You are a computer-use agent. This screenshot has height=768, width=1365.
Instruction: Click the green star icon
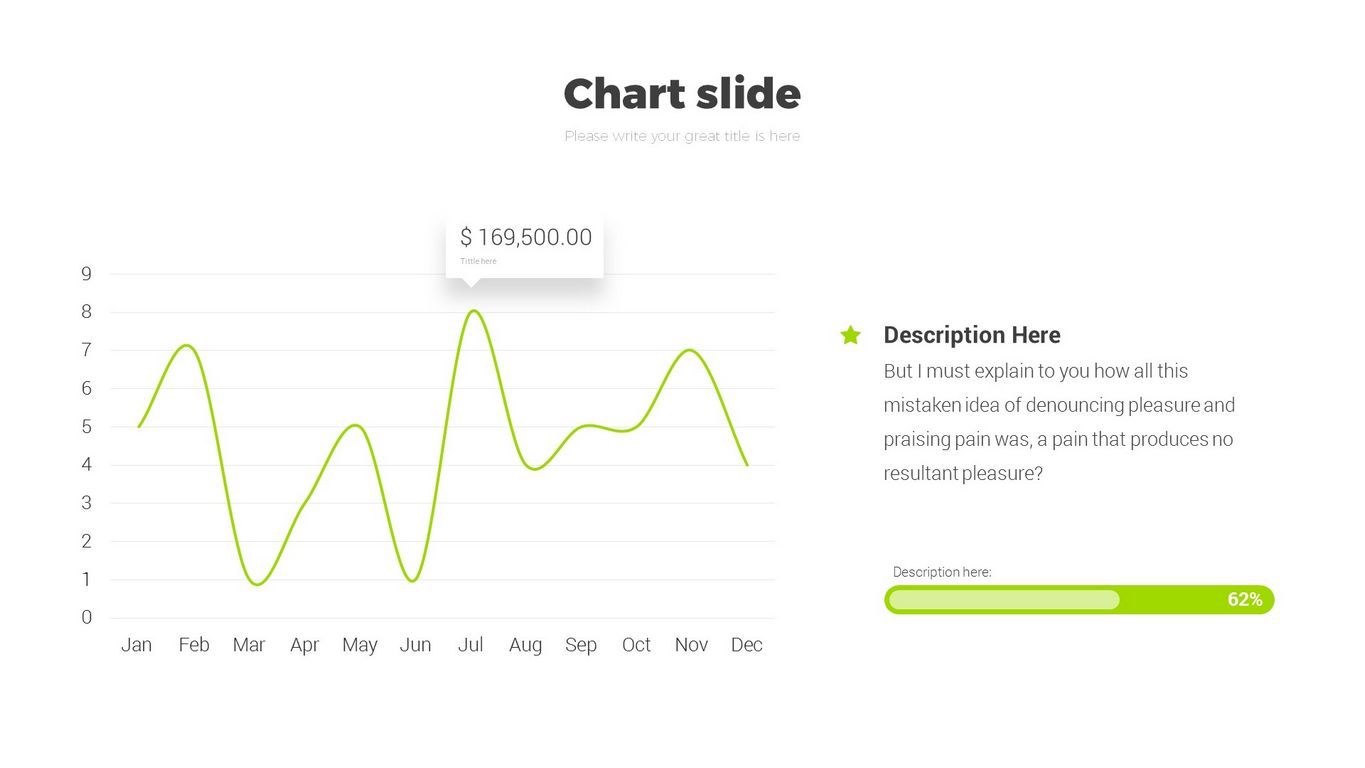[x=850, y=335]
